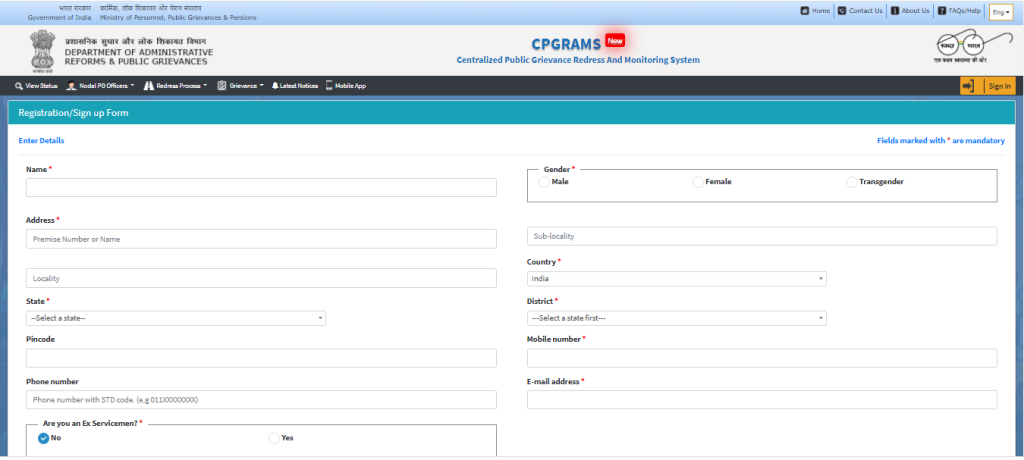The width and height of the screenshot is (1024, 460).
Task: Click the Home icon in top bar
Action: point(805,11)
